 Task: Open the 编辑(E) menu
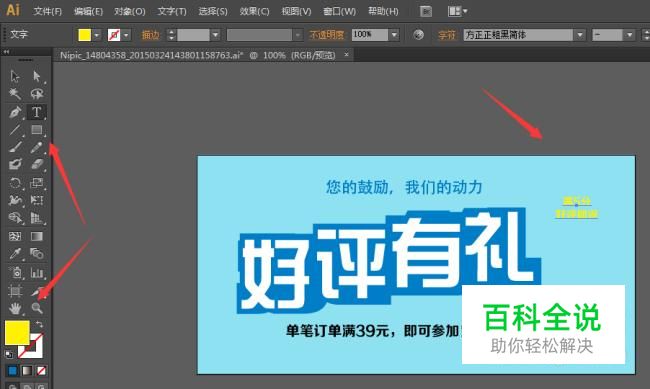click(88, 11)
